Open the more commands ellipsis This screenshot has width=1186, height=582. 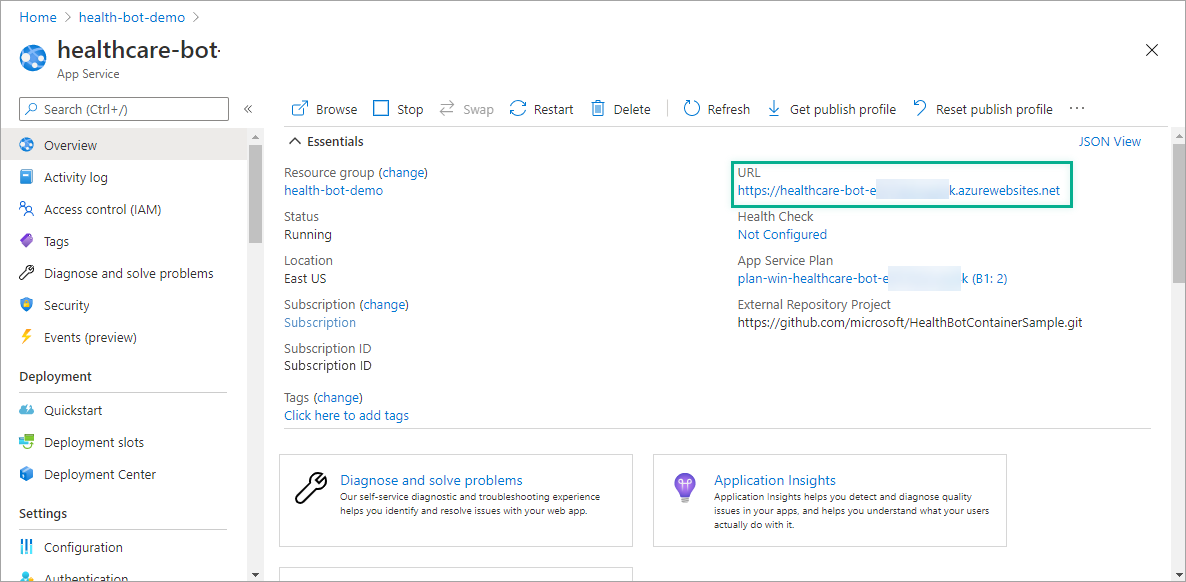point(1076,108)
